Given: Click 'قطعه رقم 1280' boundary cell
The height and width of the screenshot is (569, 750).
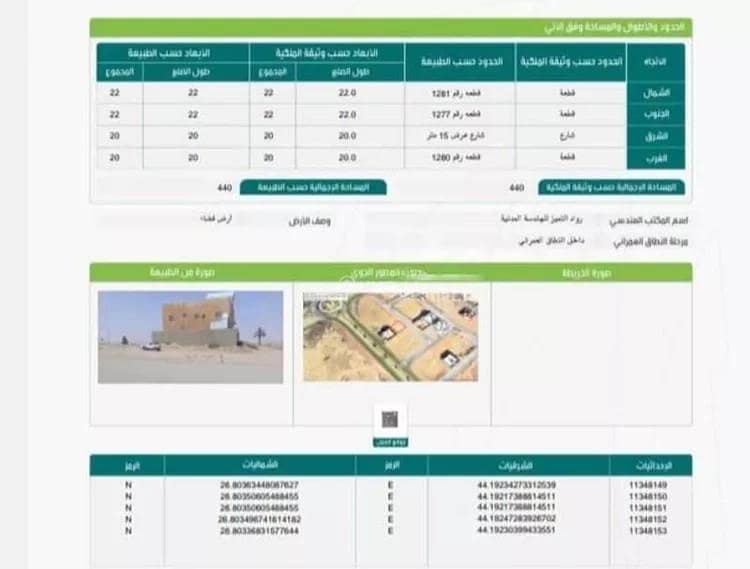Looking at the screenshot, I should pyautogui.click(x=459, y=158).
